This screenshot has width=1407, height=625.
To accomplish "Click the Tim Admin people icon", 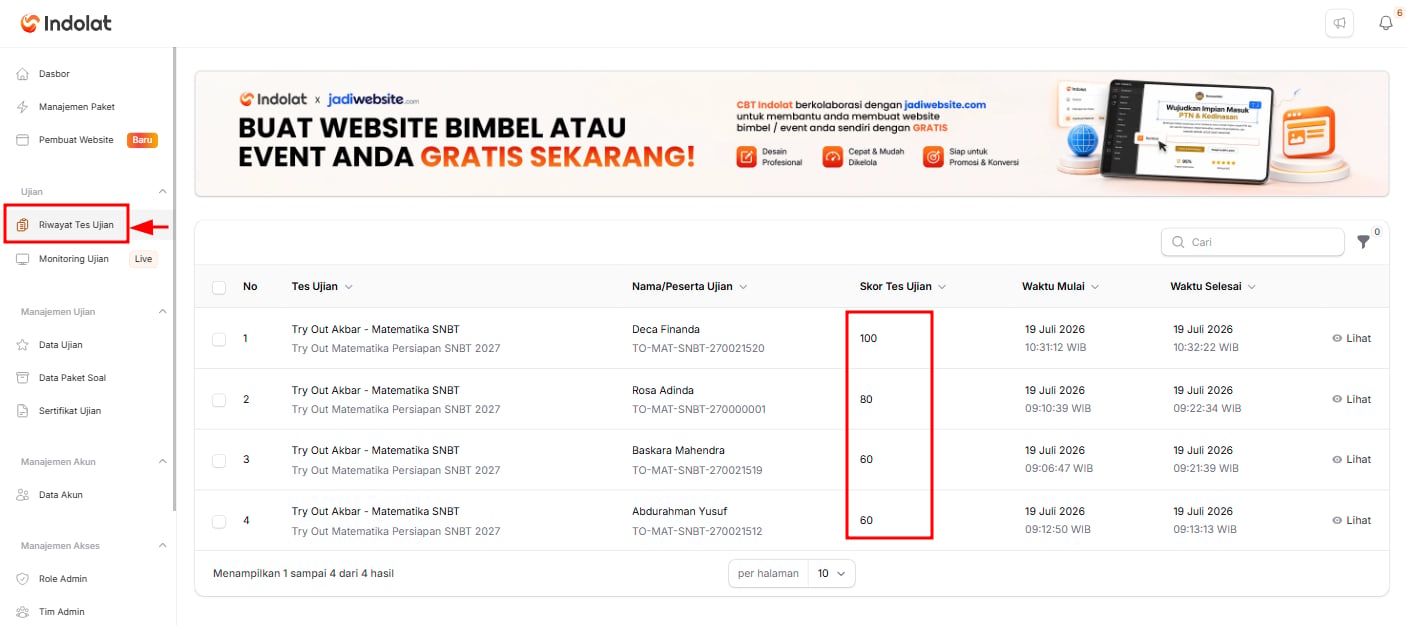I will click(x=23, y=612).
